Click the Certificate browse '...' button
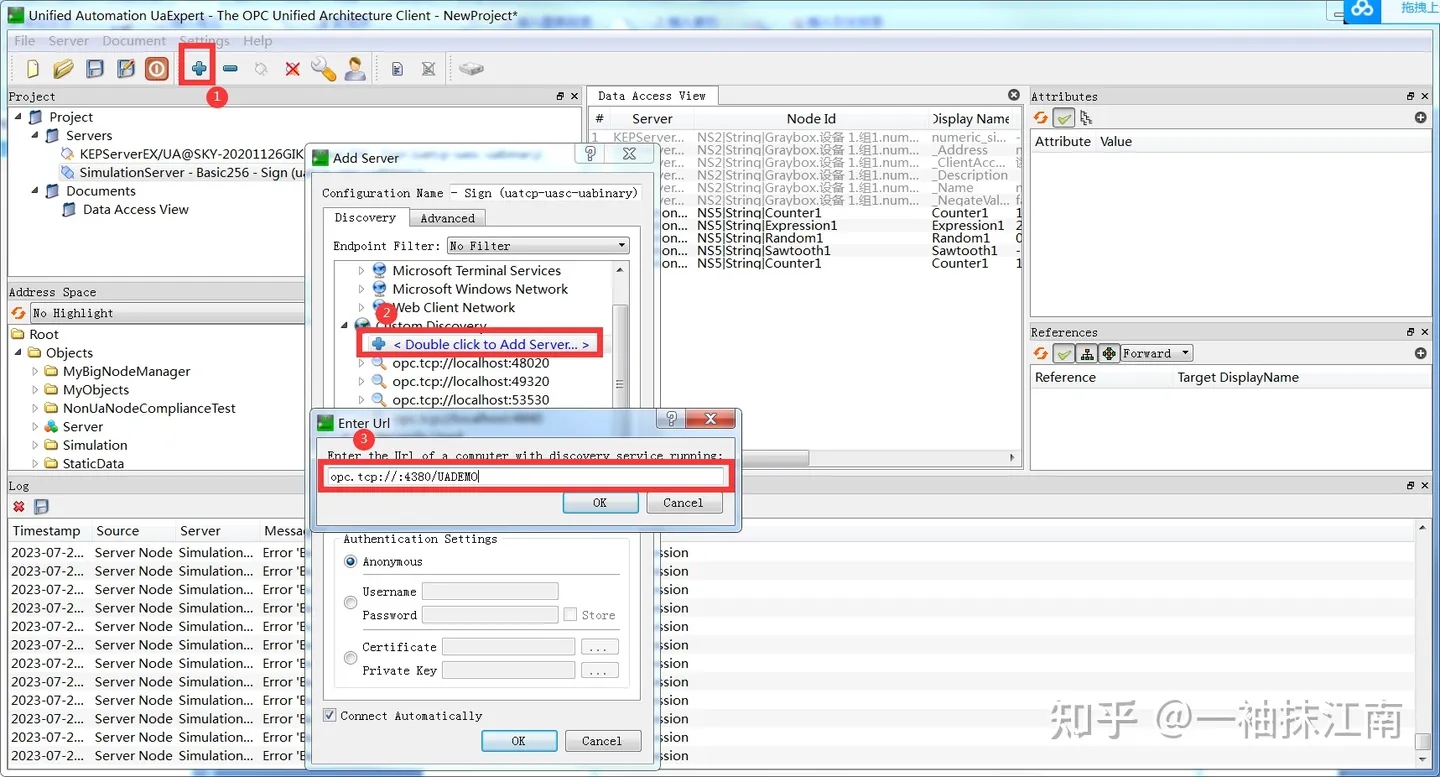Viewport: 1440px width, 777px height. [x=599, y=647]
